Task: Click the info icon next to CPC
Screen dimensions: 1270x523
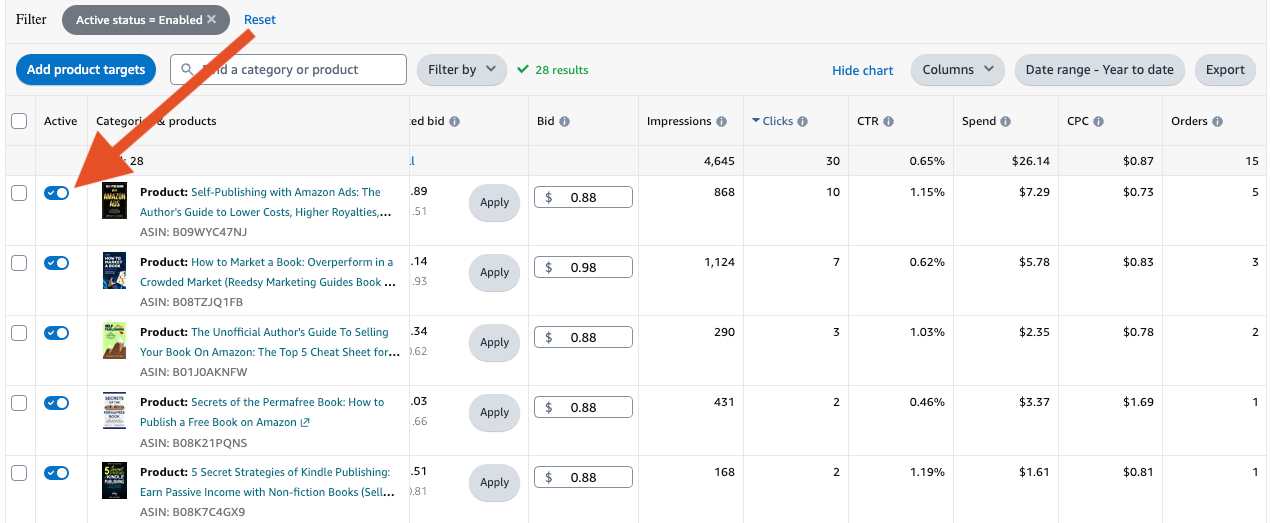Action: pyautogui.click(x=1098, y=122)
